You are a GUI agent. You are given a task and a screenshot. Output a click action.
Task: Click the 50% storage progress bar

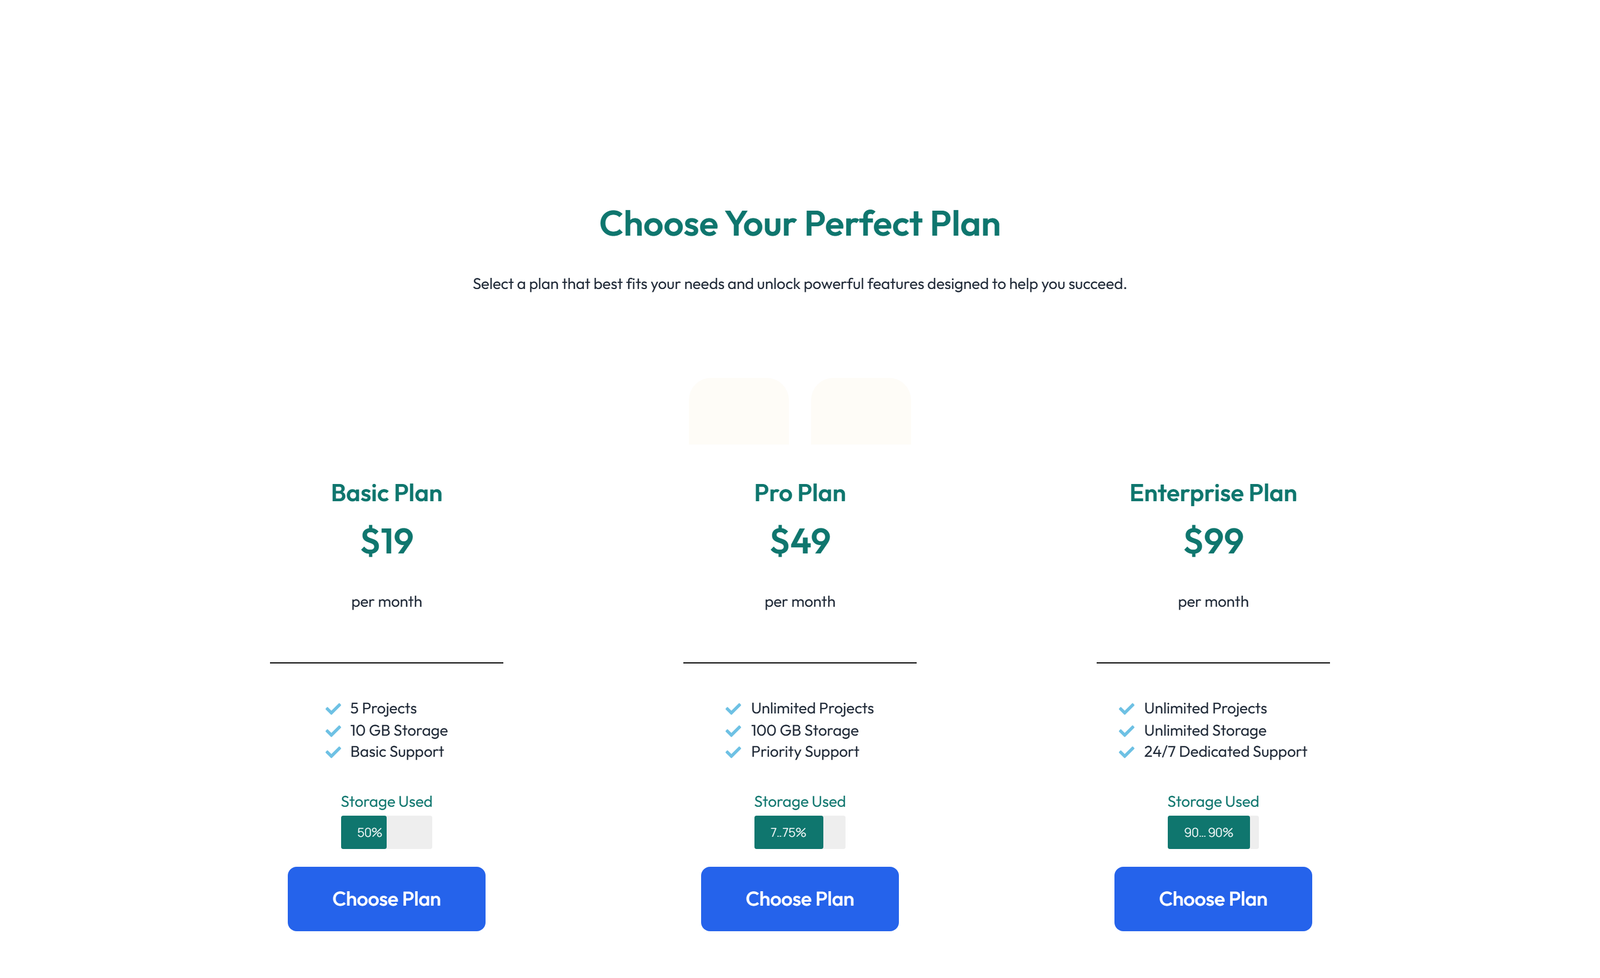[x=386, y=832]
